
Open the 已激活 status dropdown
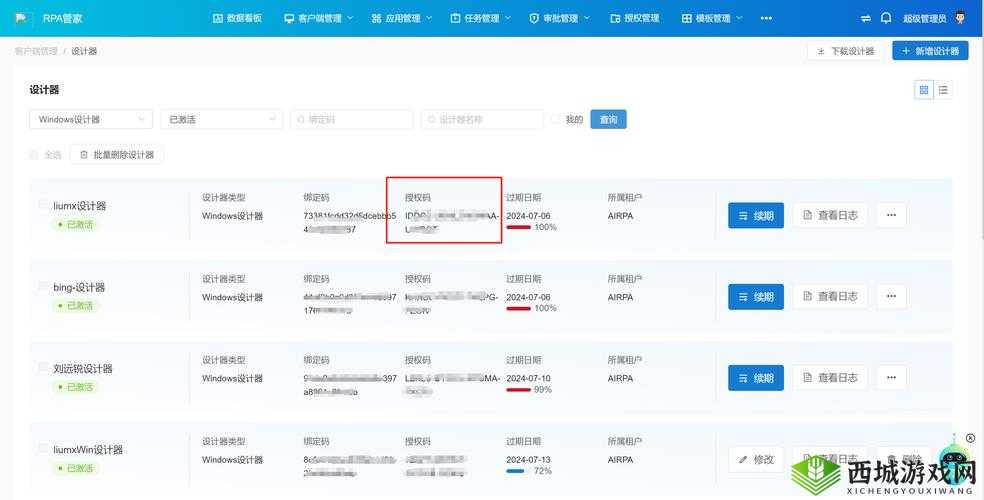tap(221, 120)
